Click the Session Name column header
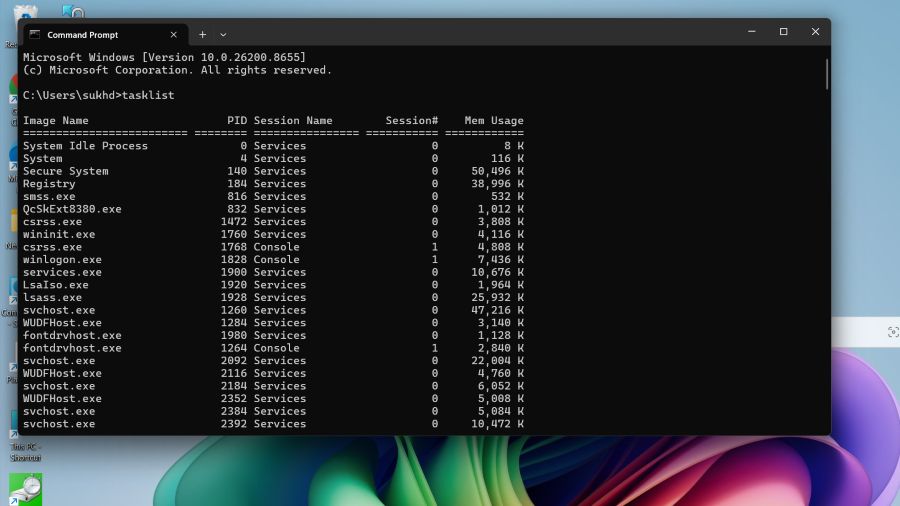This screenshot has width=900, height=506. 293,120
